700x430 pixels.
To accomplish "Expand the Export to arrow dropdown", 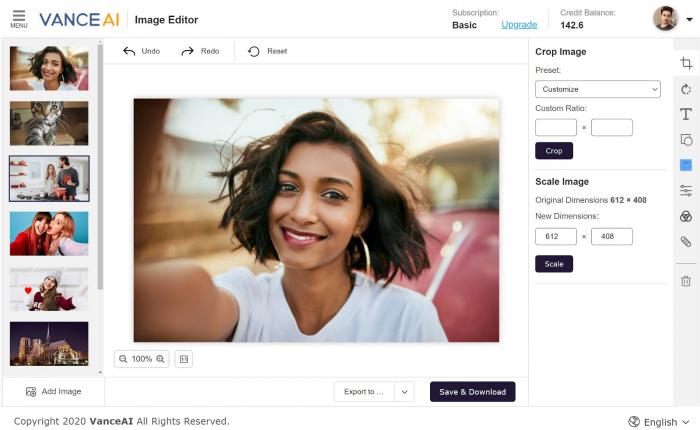I will tap(404, 392).
